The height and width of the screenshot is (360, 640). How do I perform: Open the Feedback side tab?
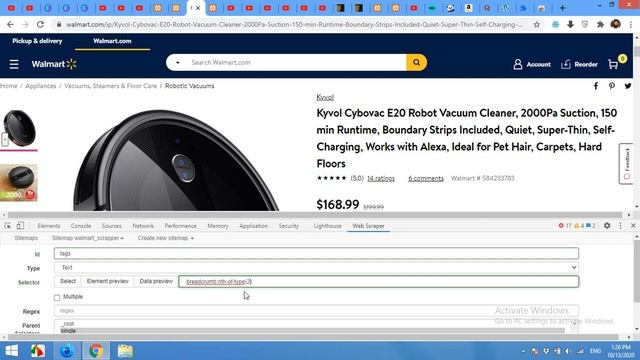click(626, 163)
